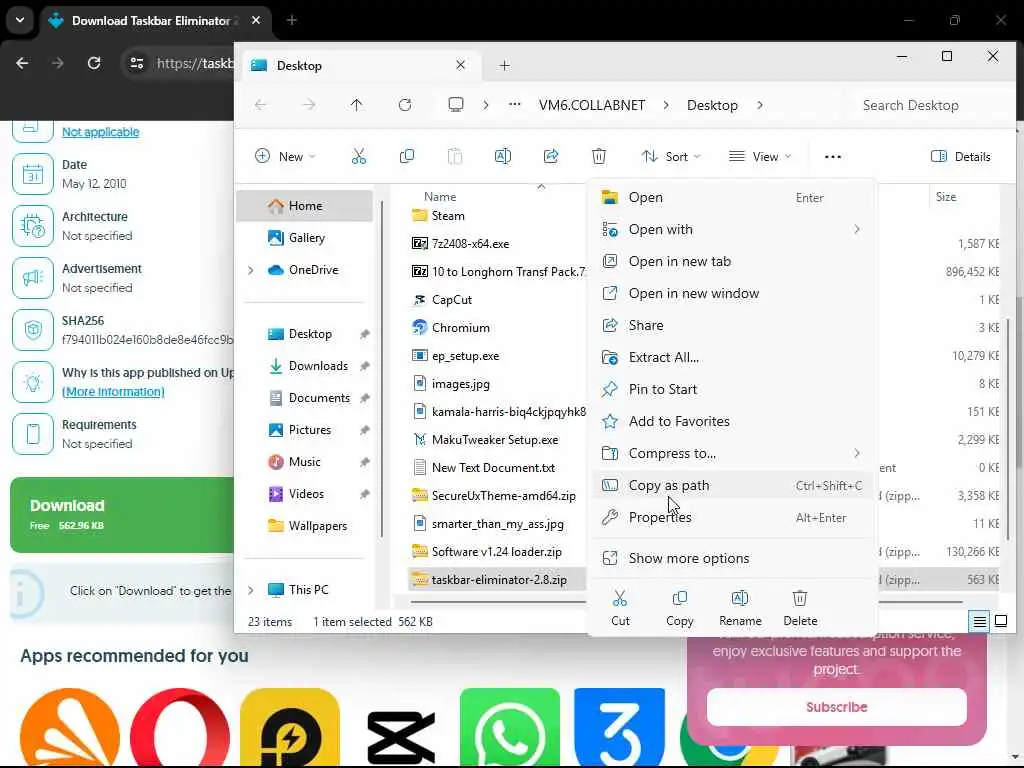1024x768 pixels.
Task: Add a new File Explorer tab
Action: [x=504, y=65]
